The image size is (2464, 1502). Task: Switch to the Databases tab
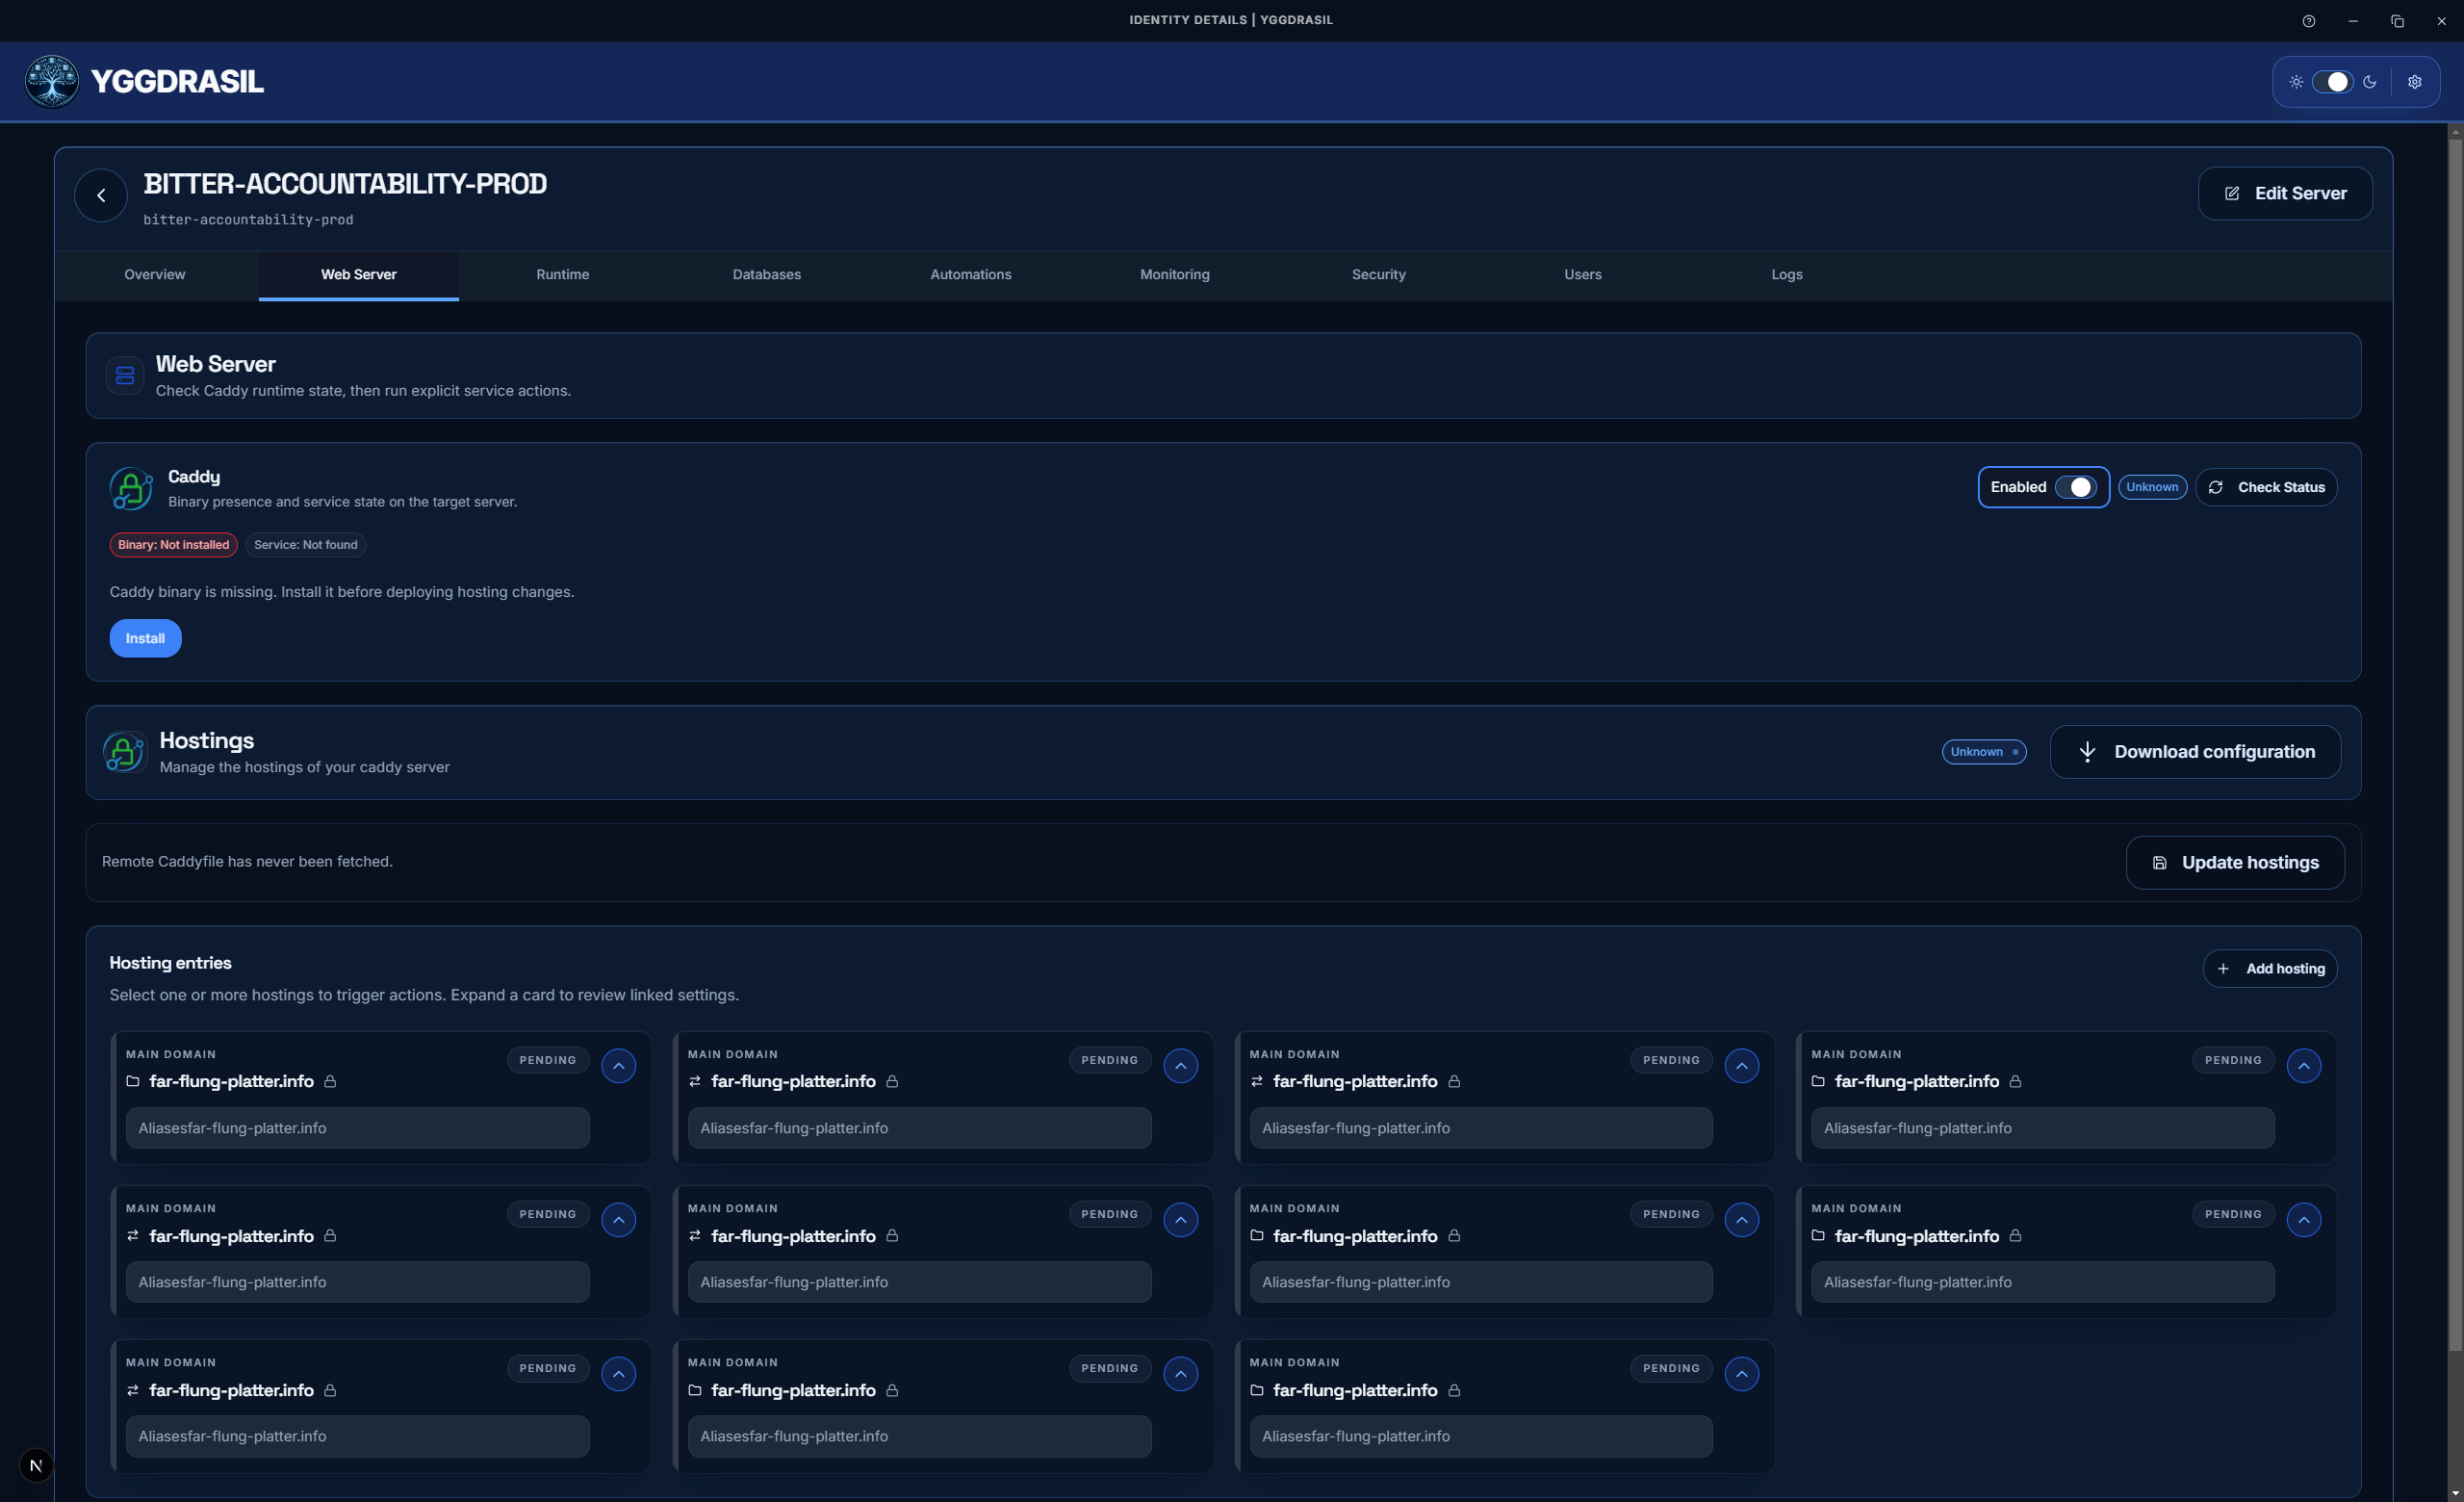point(766,274)
